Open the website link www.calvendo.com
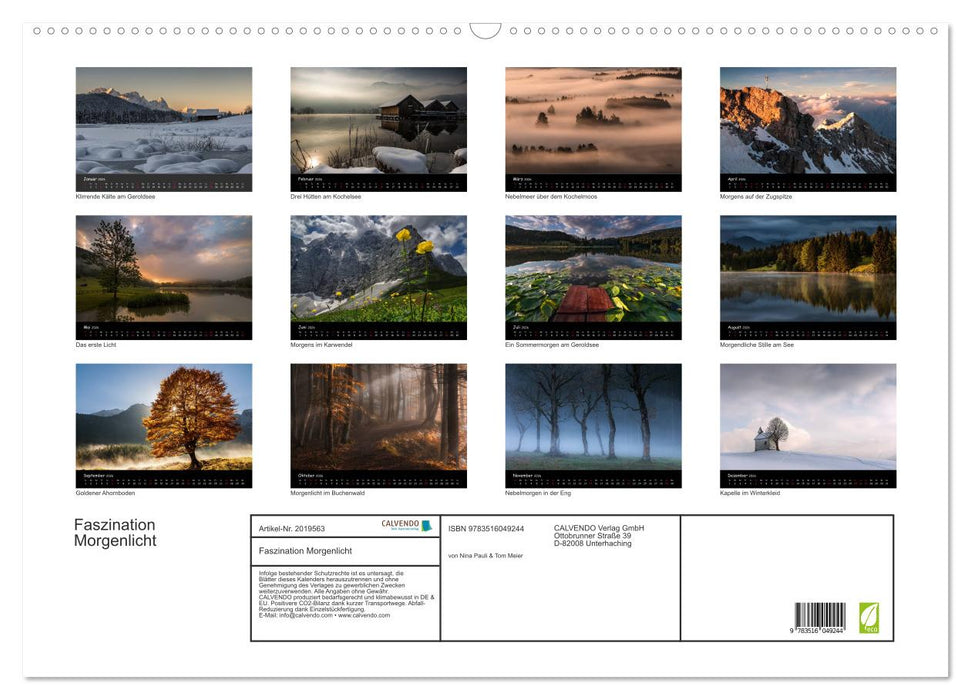Viewport: 971px width, 700px height. [x=366, y=617]
